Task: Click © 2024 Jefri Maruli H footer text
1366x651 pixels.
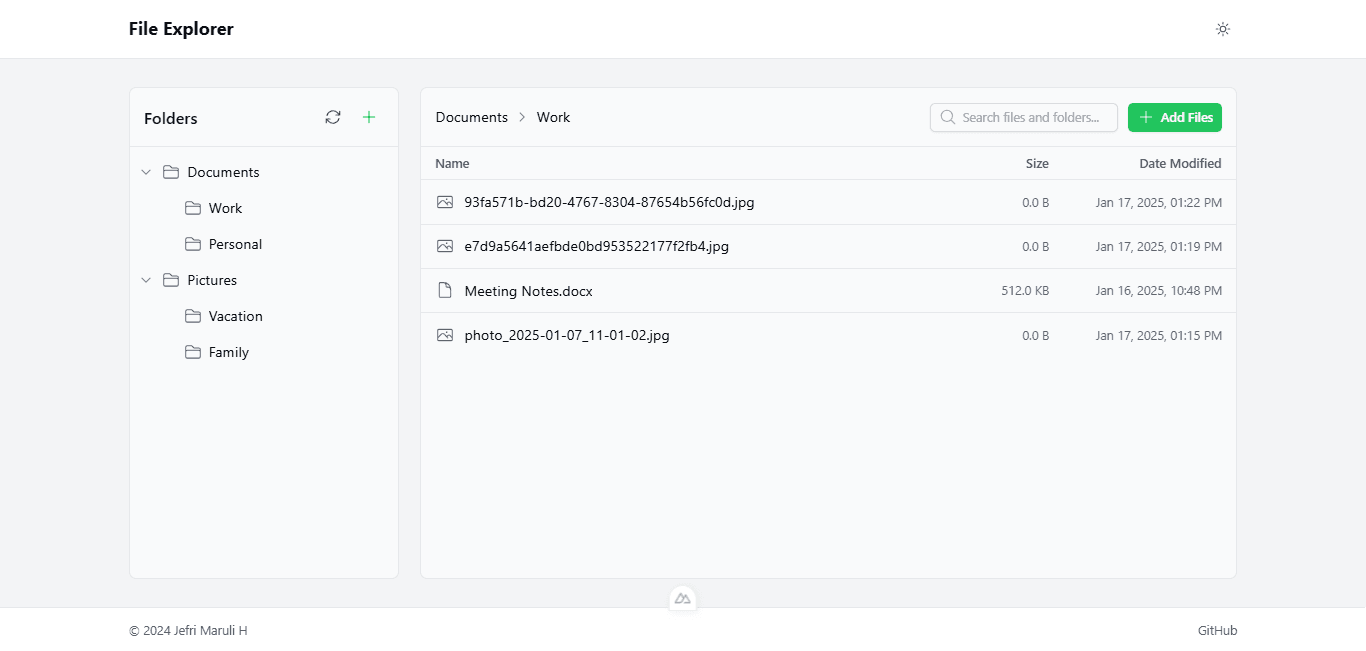Action: pos(188,630)
